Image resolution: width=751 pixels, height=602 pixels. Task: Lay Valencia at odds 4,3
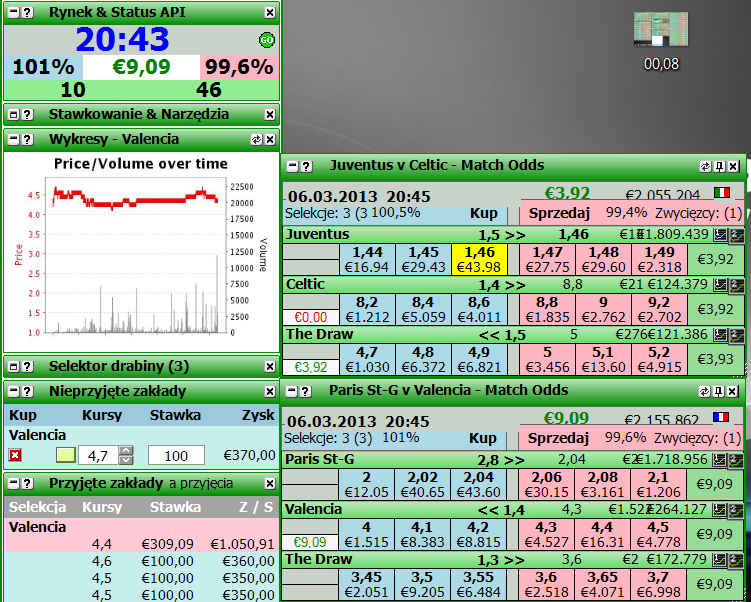(546, 534)
